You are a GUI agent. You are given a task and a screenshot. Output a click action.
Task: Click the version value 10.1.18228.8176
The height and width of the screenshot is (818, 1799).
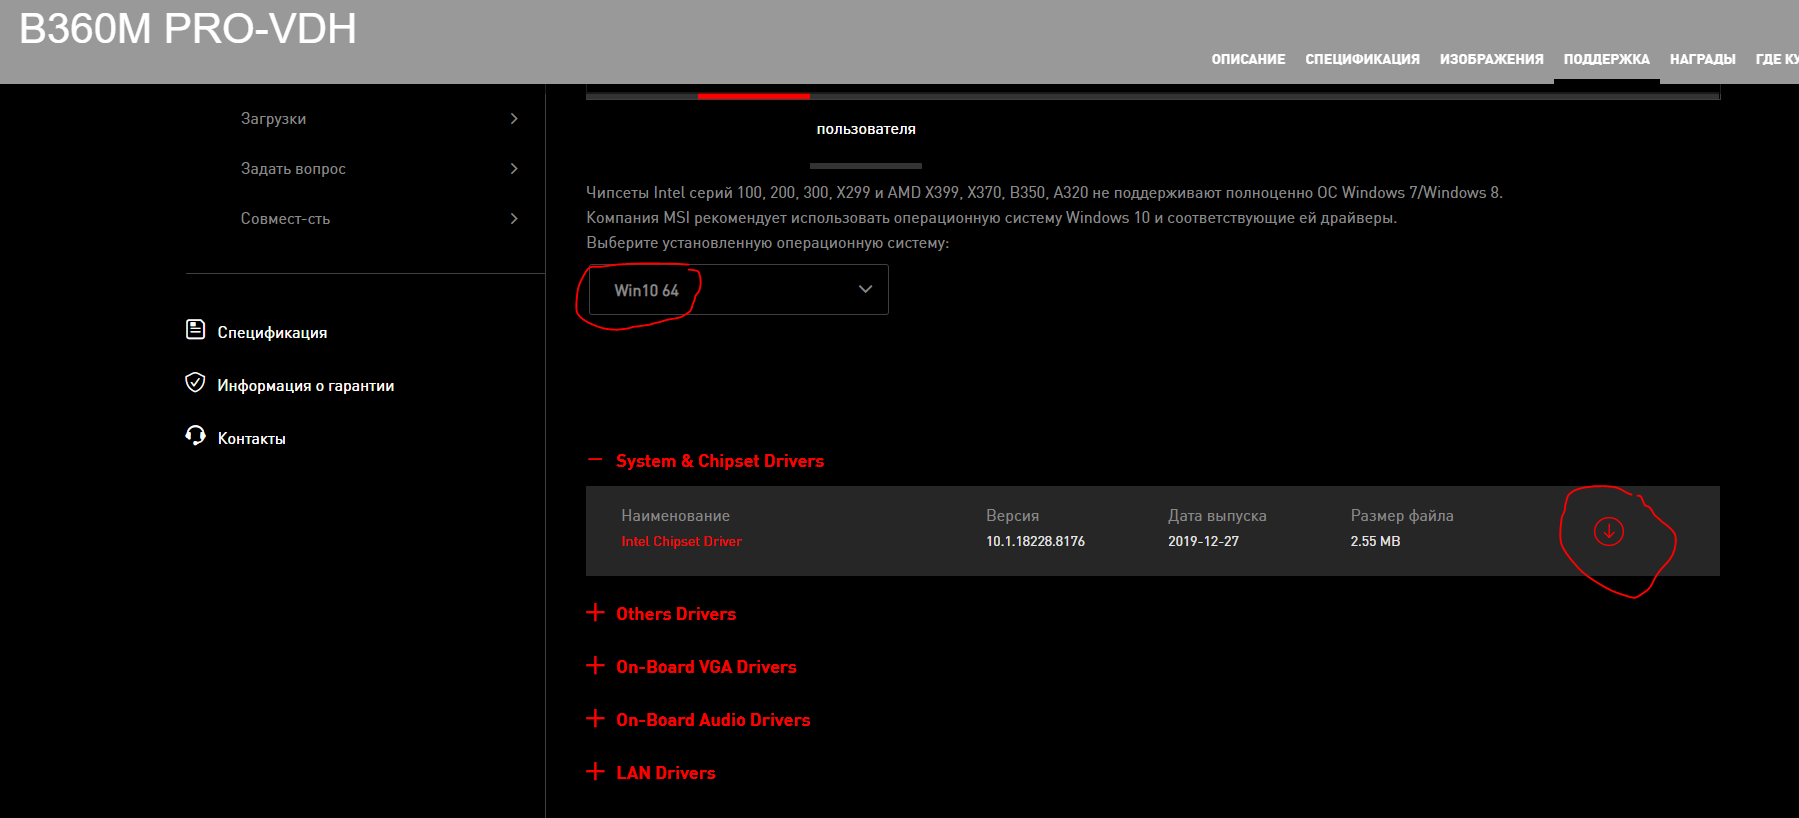pos(1035,541)
